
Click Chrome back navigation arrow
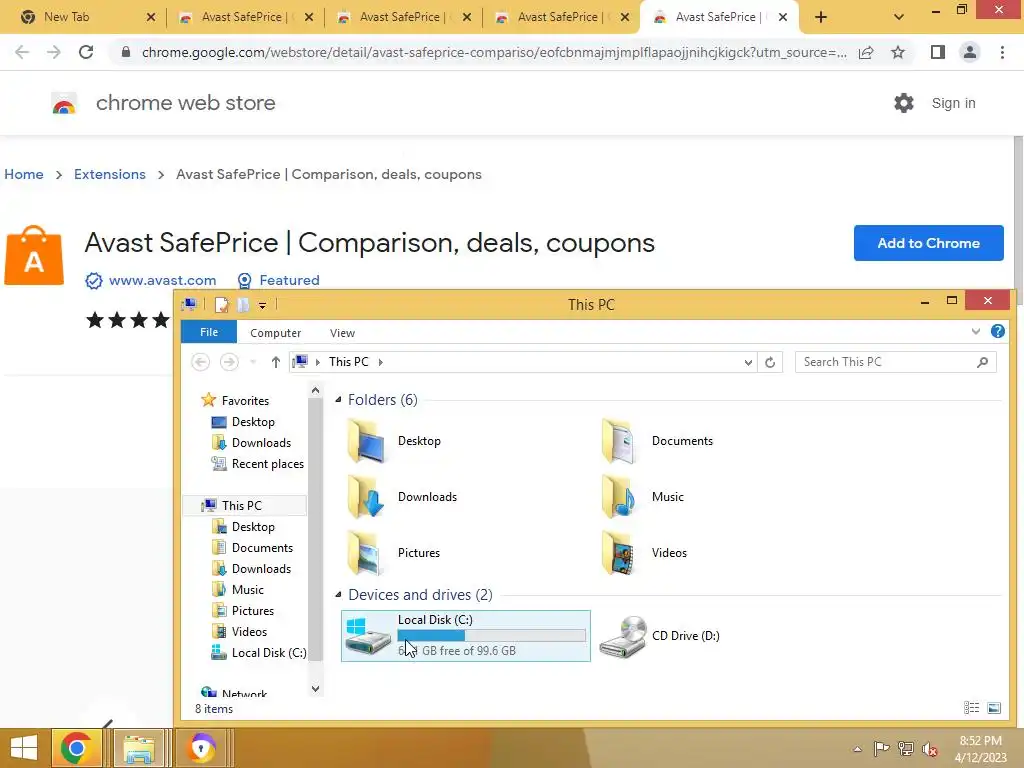point(22,52)
